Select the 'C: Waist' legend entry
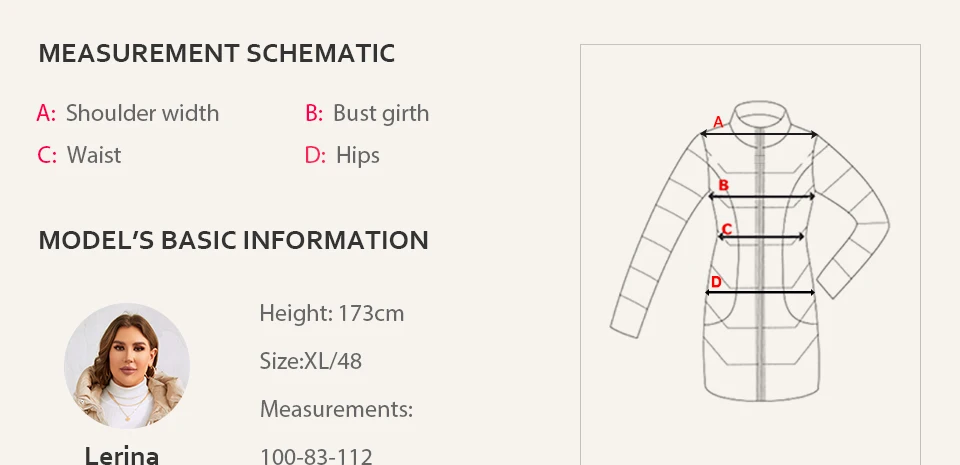 [79, 155]
